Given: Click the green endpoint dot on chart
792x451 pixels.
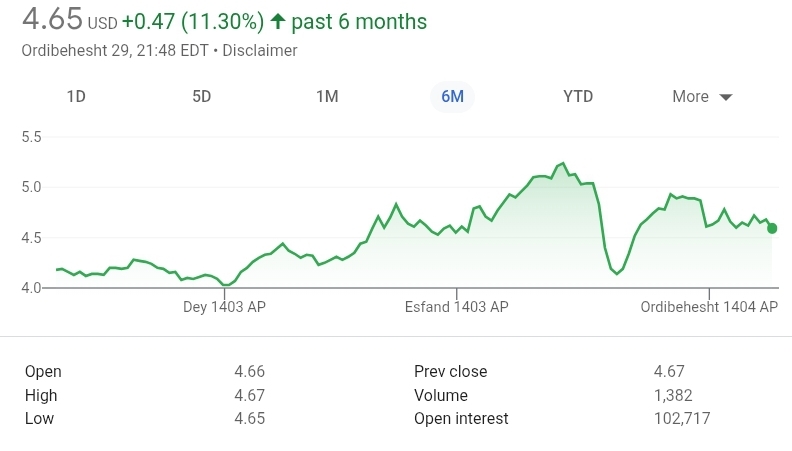Looking at the screenshot, I should (x=772, y=228).
